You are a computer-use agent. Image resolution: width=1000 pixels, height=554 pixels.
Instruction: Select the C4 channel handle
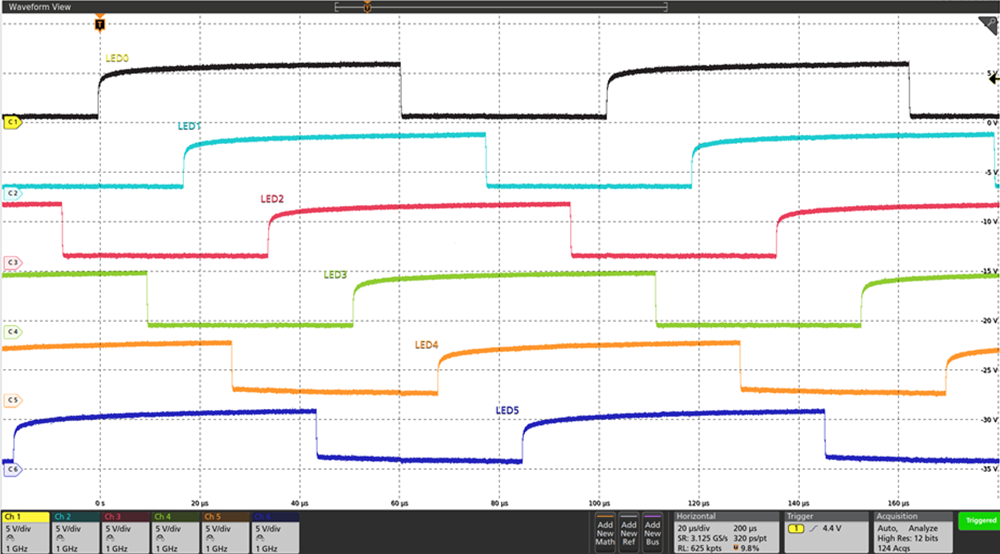click(12, 332)
